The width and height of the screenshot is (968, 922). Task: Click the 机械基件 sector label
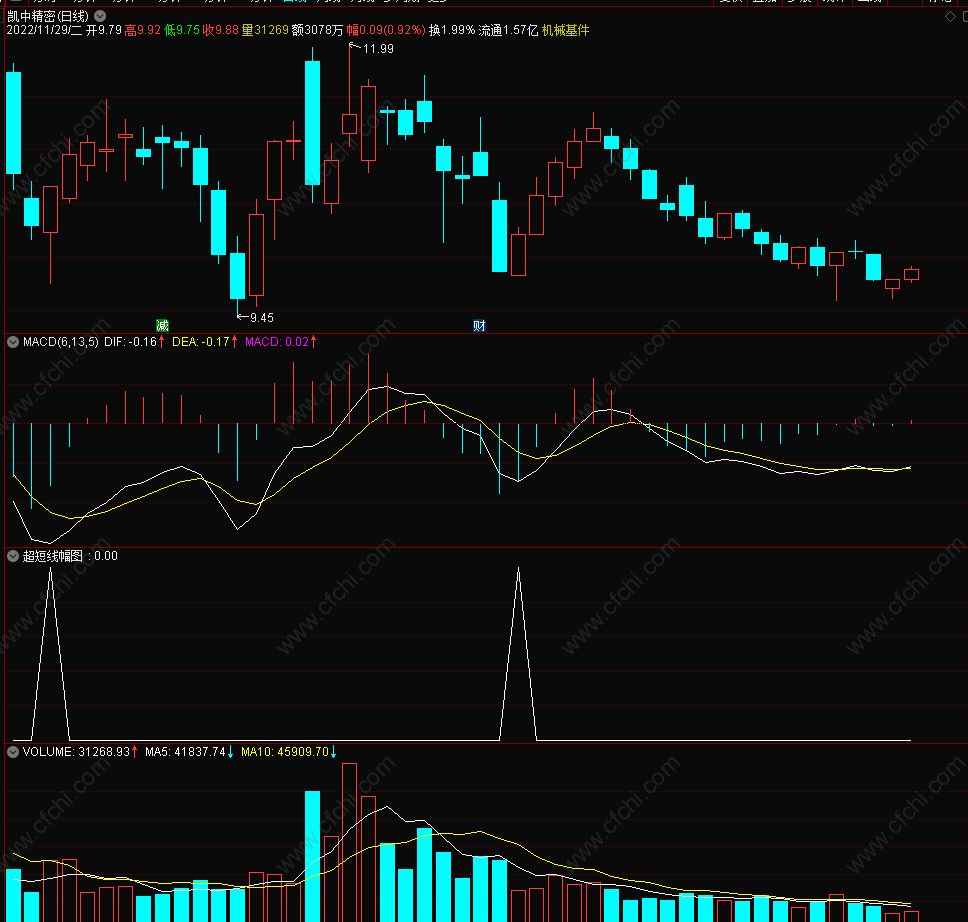coord(565,30)
